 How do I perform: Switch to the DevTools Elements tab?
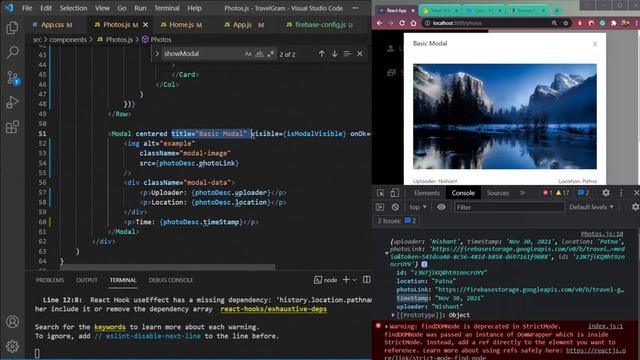[x=427, y=193]
